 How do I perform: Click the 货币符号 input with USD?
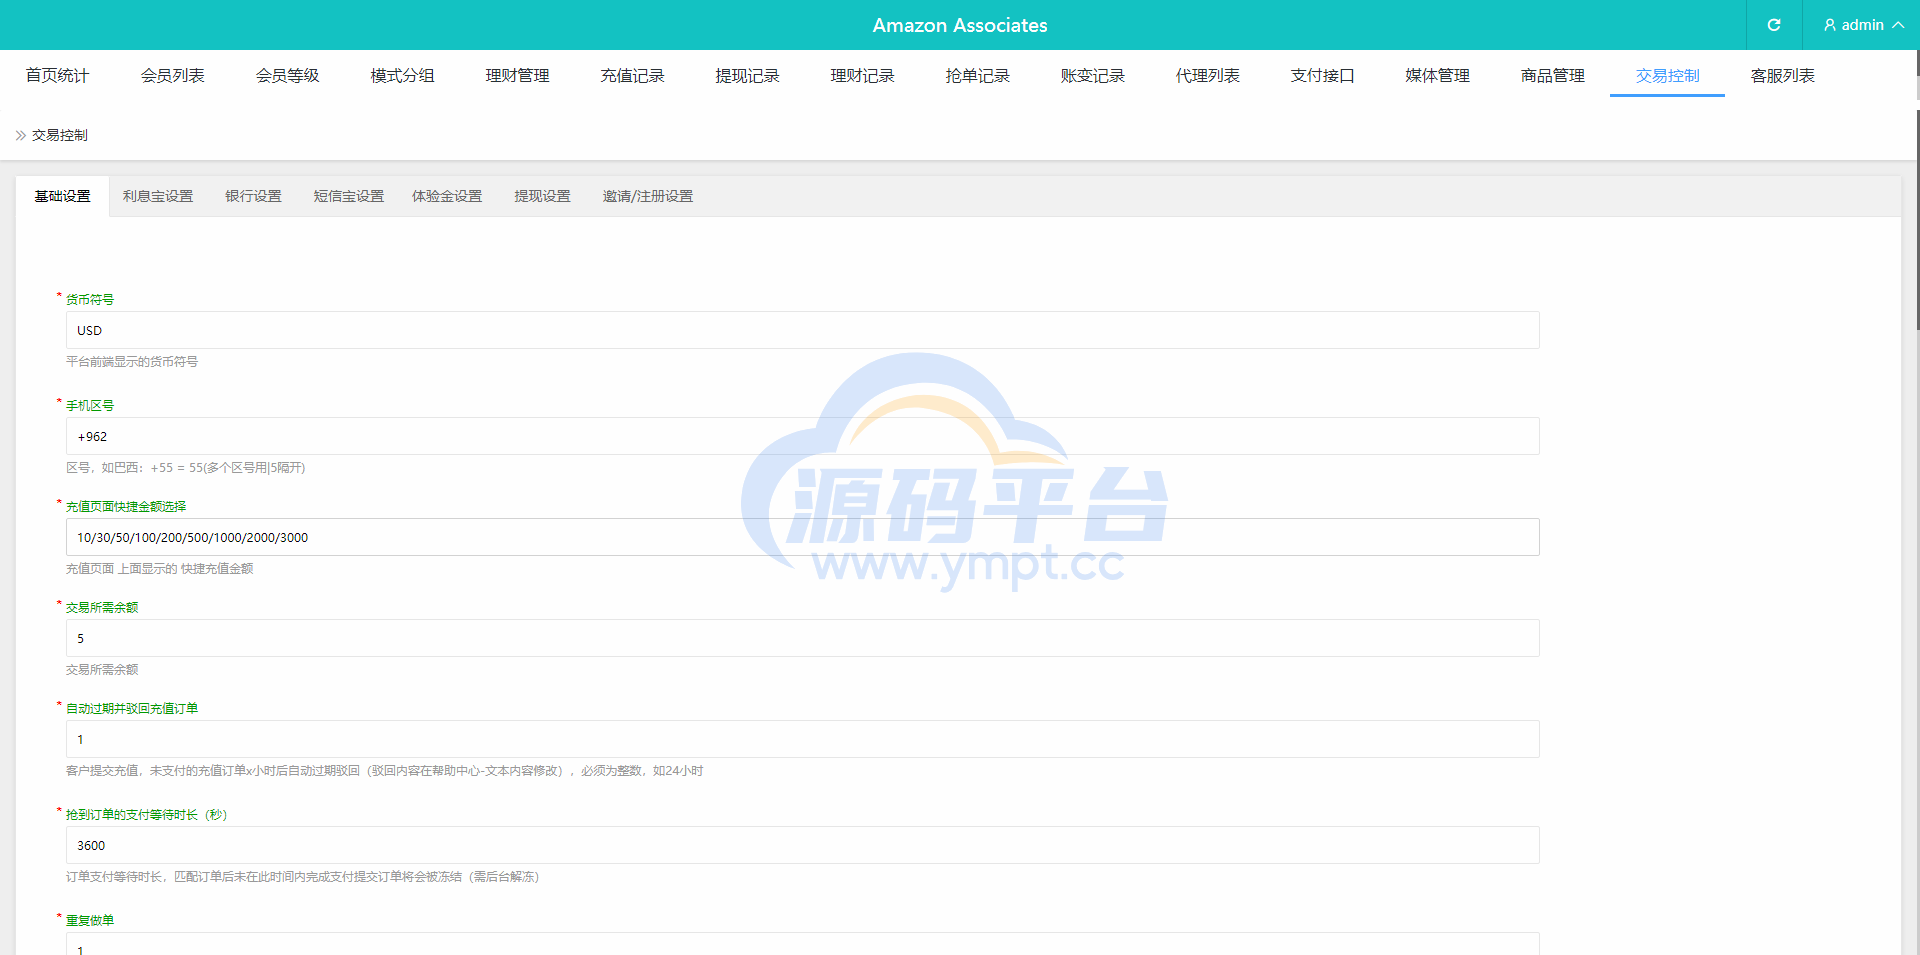click(802, 330)
